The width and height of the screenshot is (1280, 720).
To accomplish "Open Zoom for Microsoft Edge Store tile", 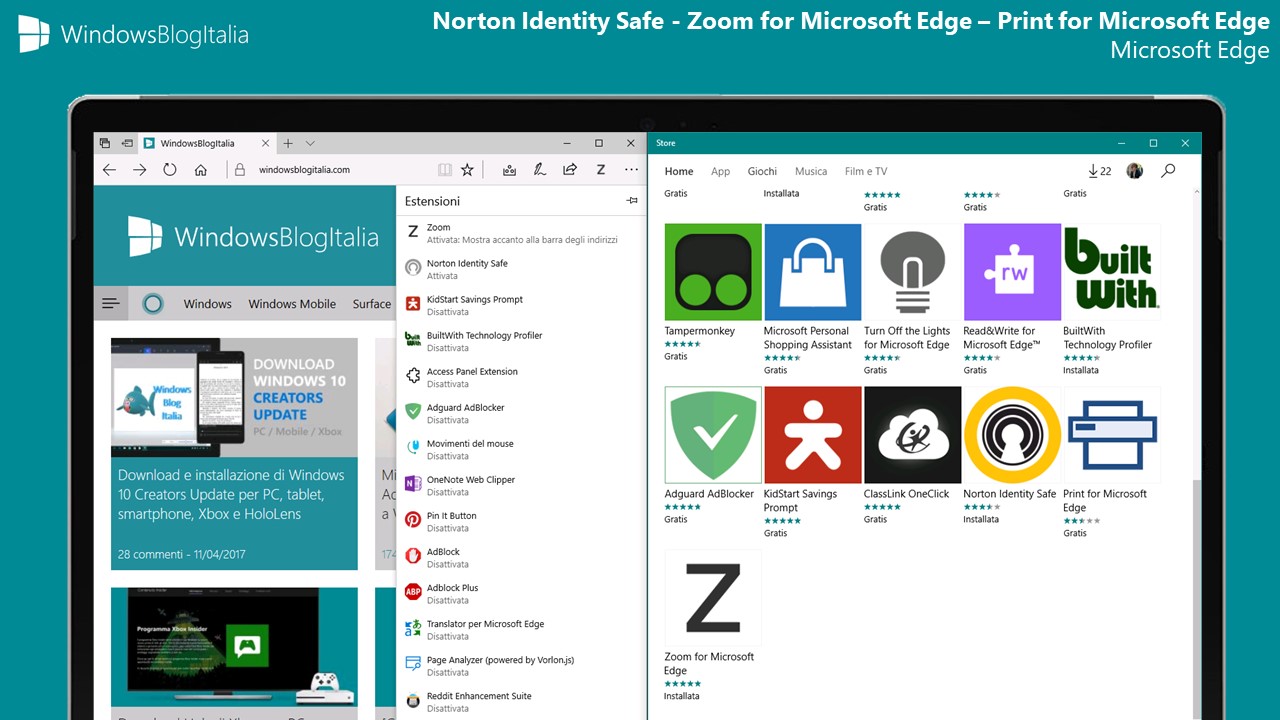I will 713,625.
